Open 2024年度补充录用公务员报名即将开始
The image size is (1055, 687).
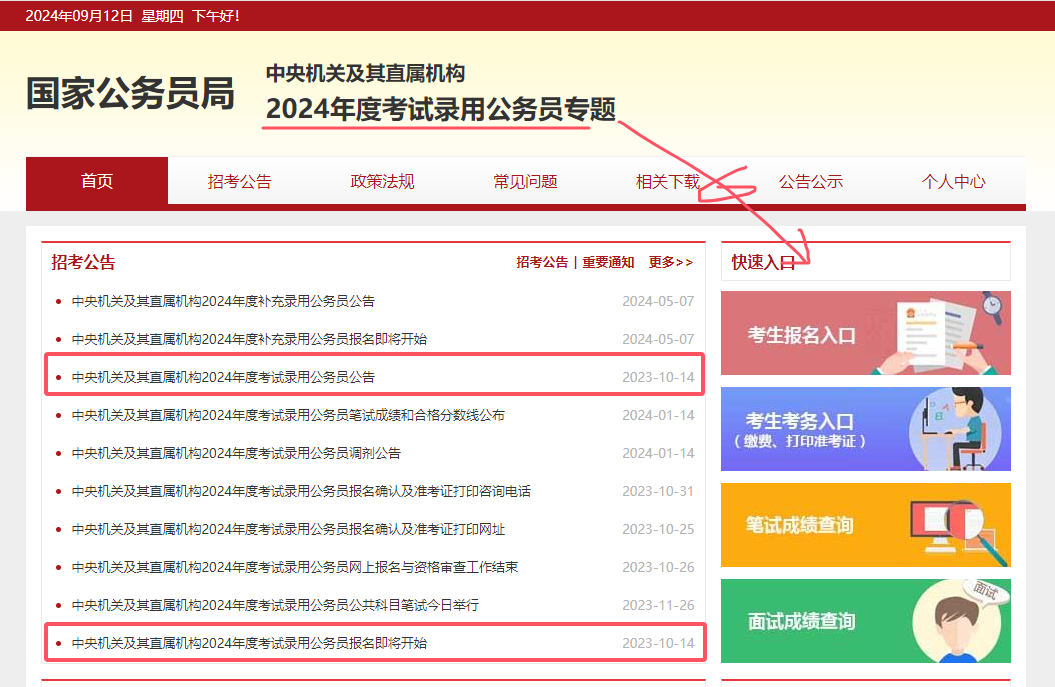tap(250, 339)
